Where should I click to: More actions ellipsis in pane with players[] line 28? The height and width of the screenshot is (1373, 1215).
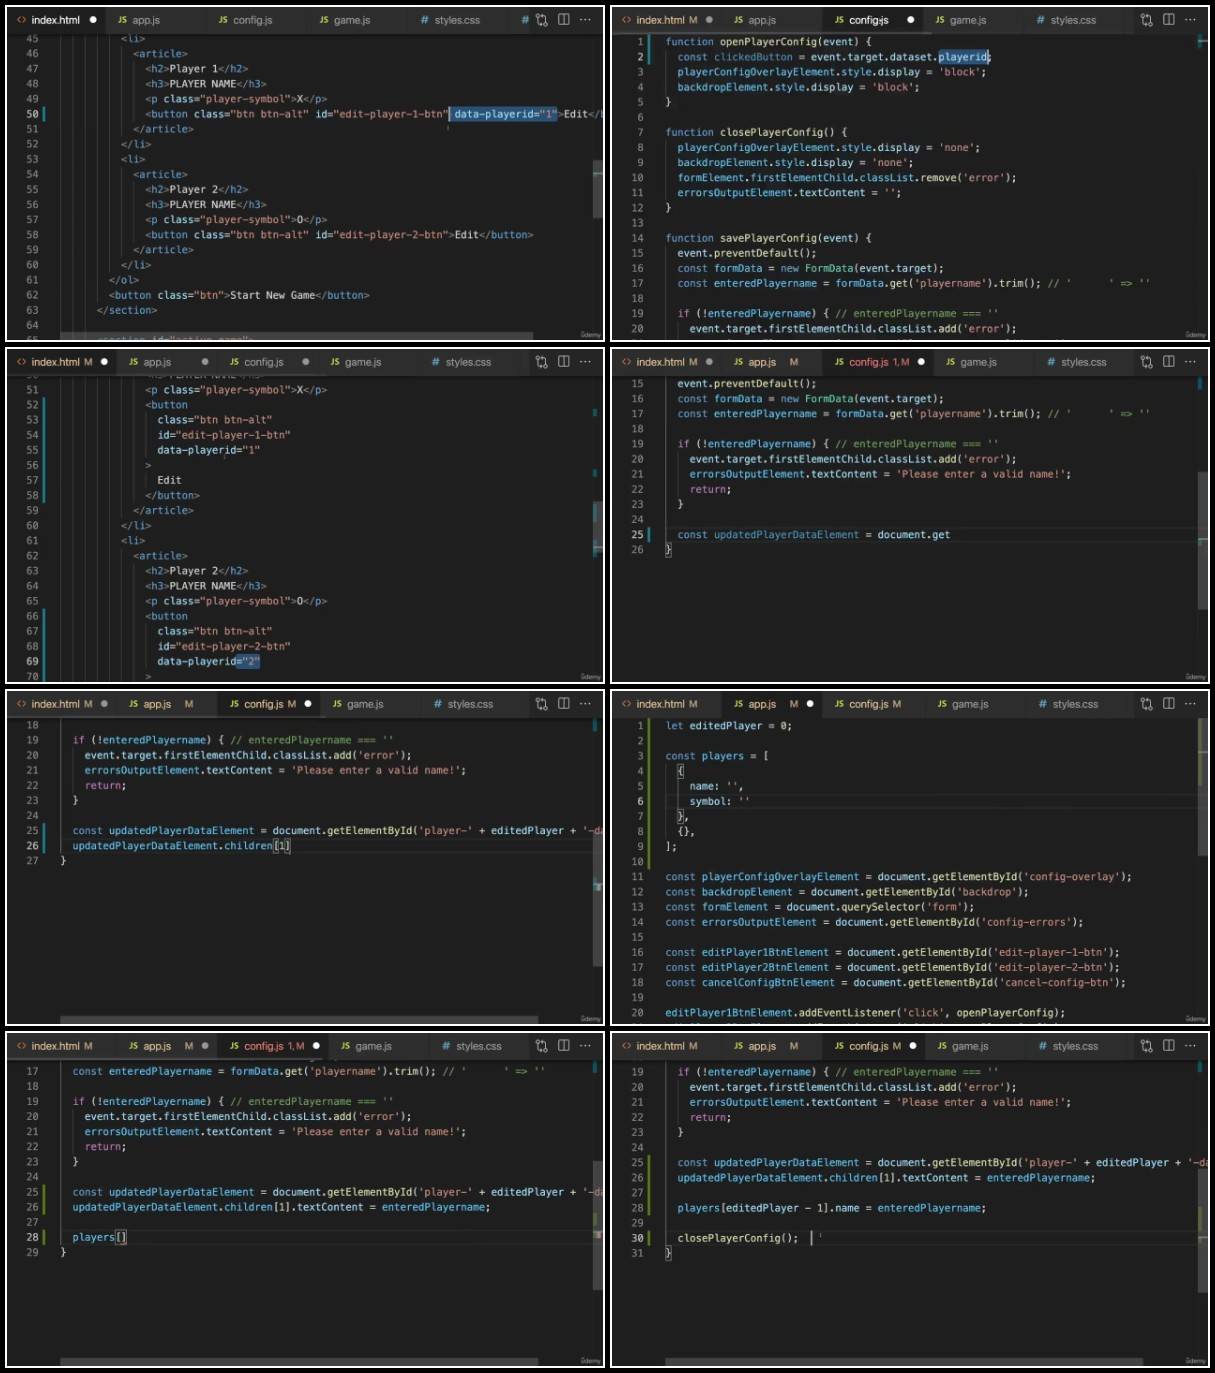pos(585,1046)
